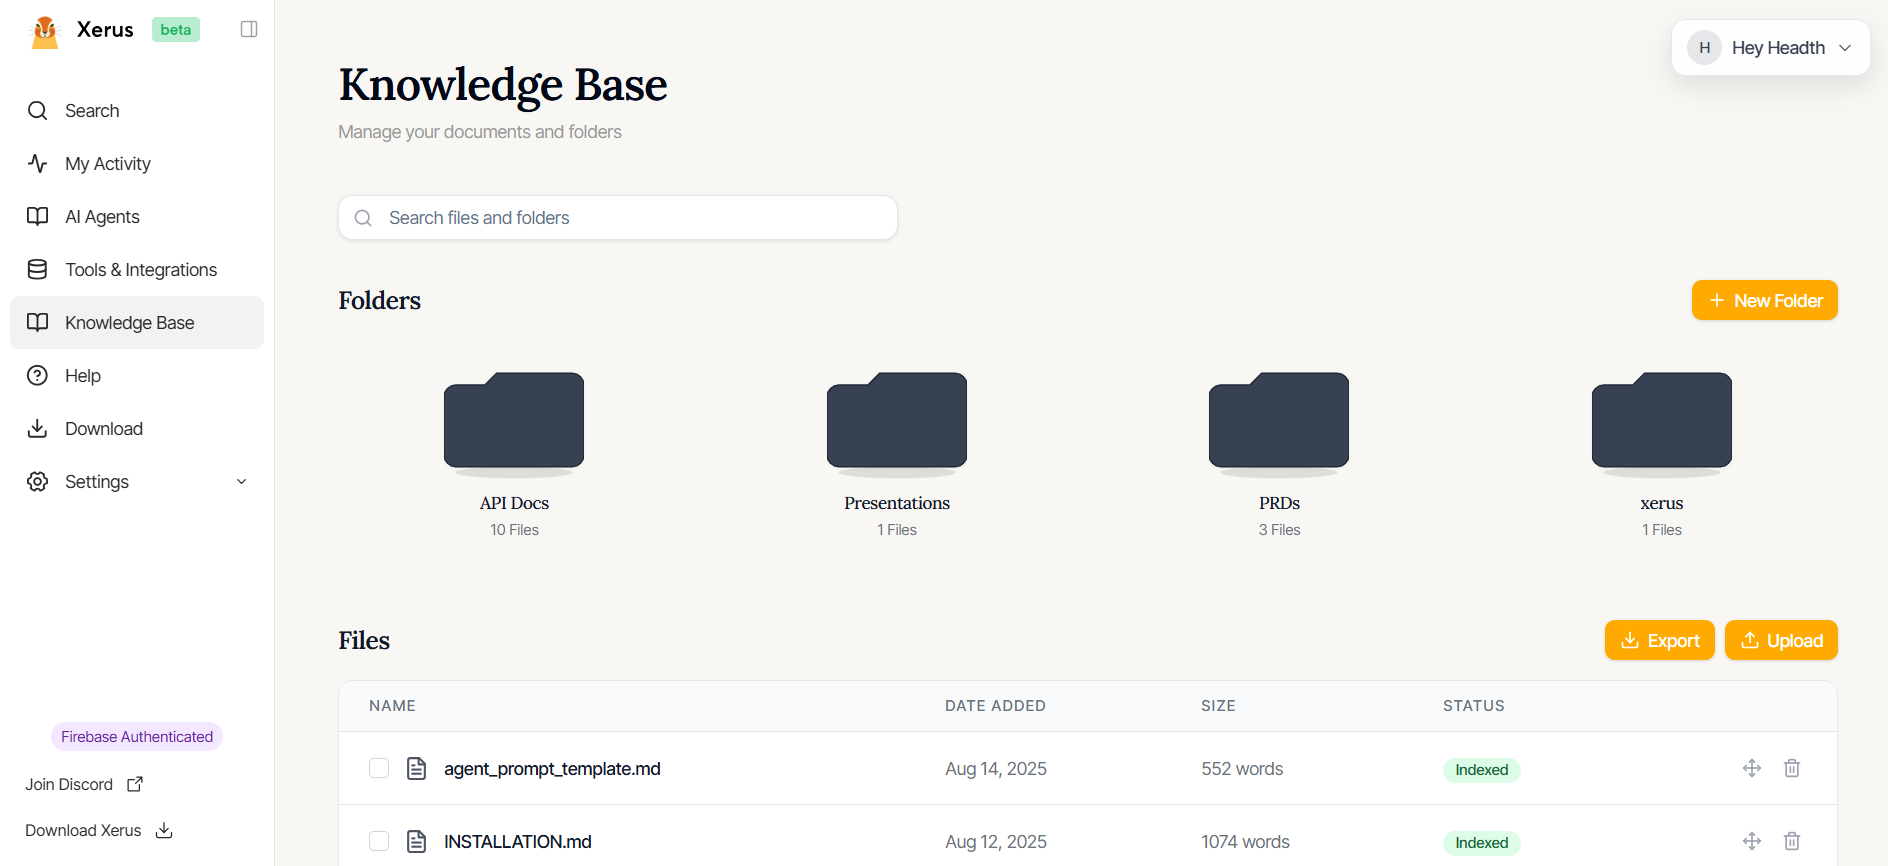Click the 1074 words size cell
The width and height of the screenshot is (1888, 866).
1245,842
